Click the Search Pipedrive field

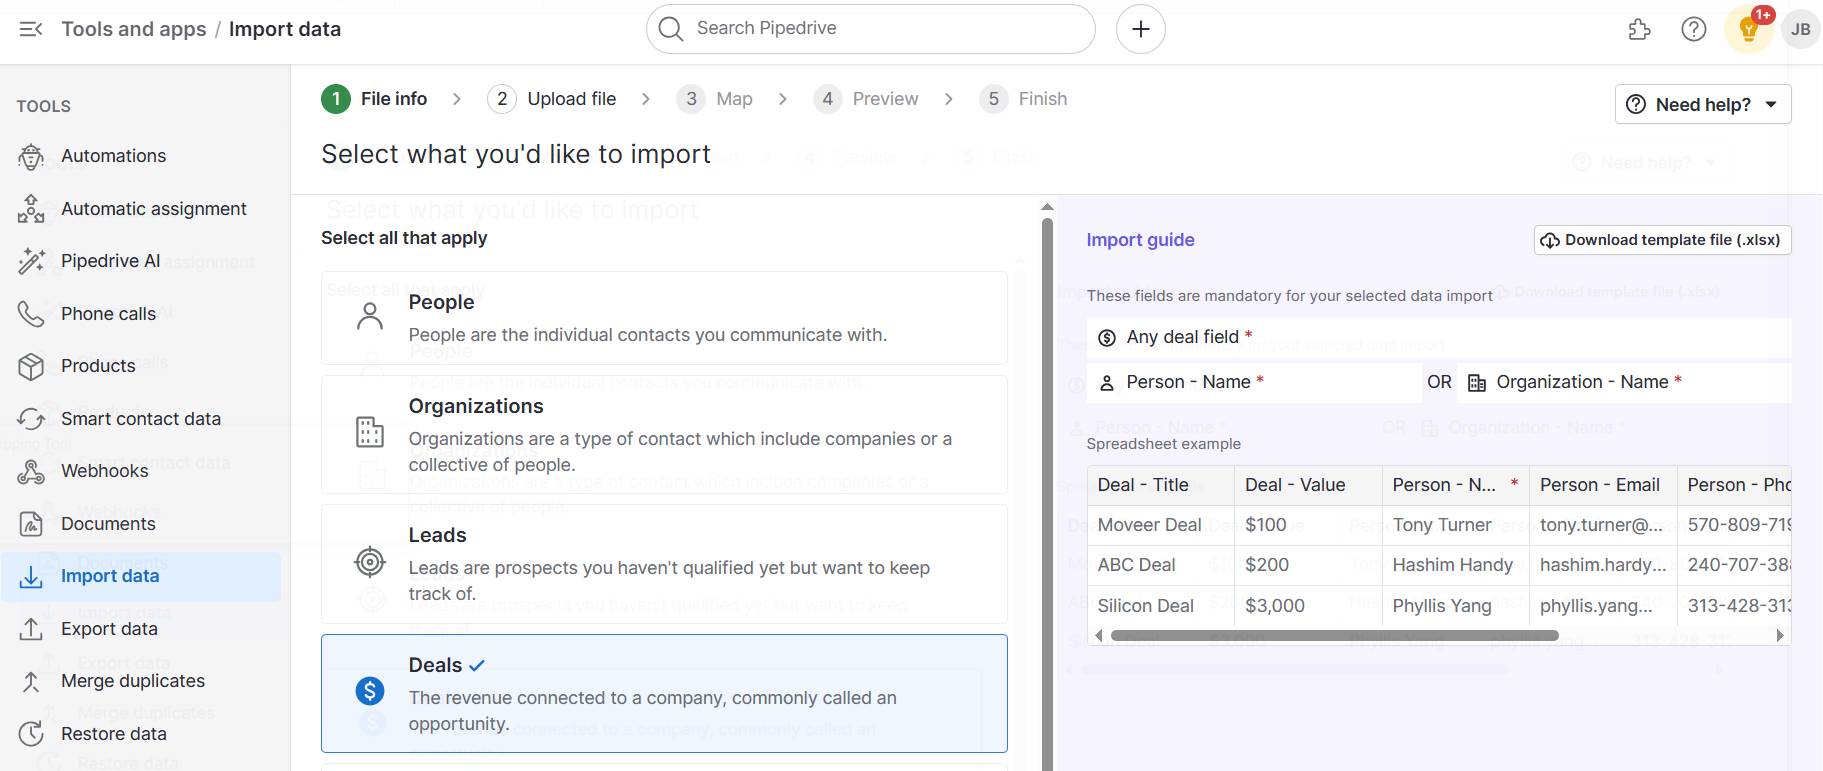click(870, 29)
